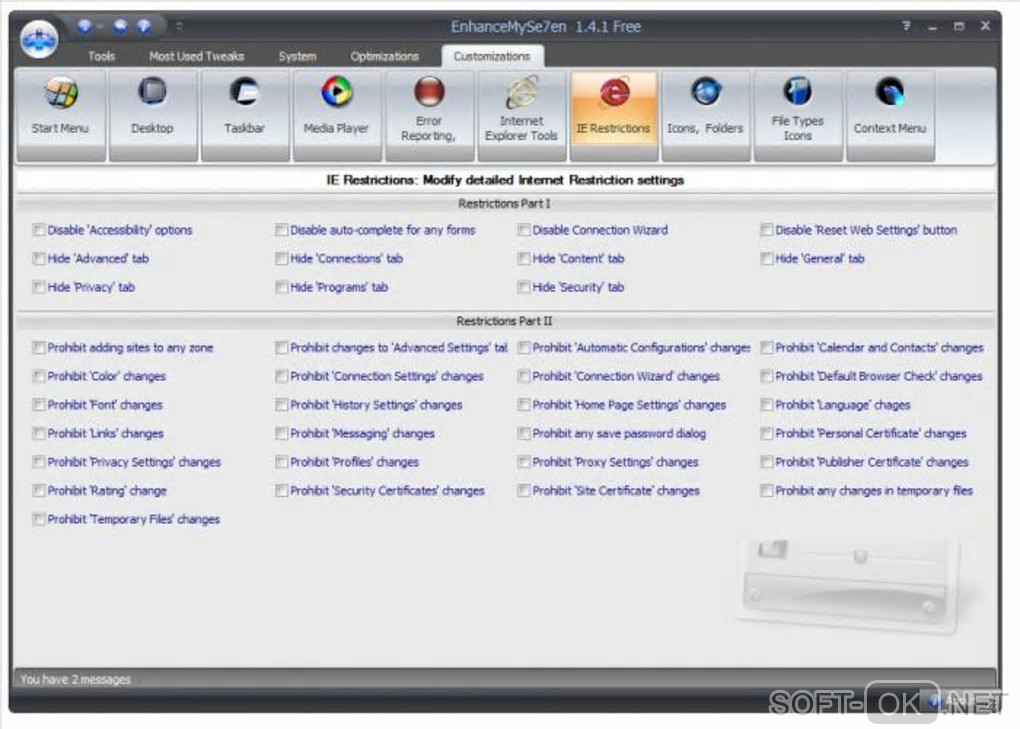Tick Prohibit 'Site Certificate' changes
Screen dimensions: 1020x729
tap(524, 490)
